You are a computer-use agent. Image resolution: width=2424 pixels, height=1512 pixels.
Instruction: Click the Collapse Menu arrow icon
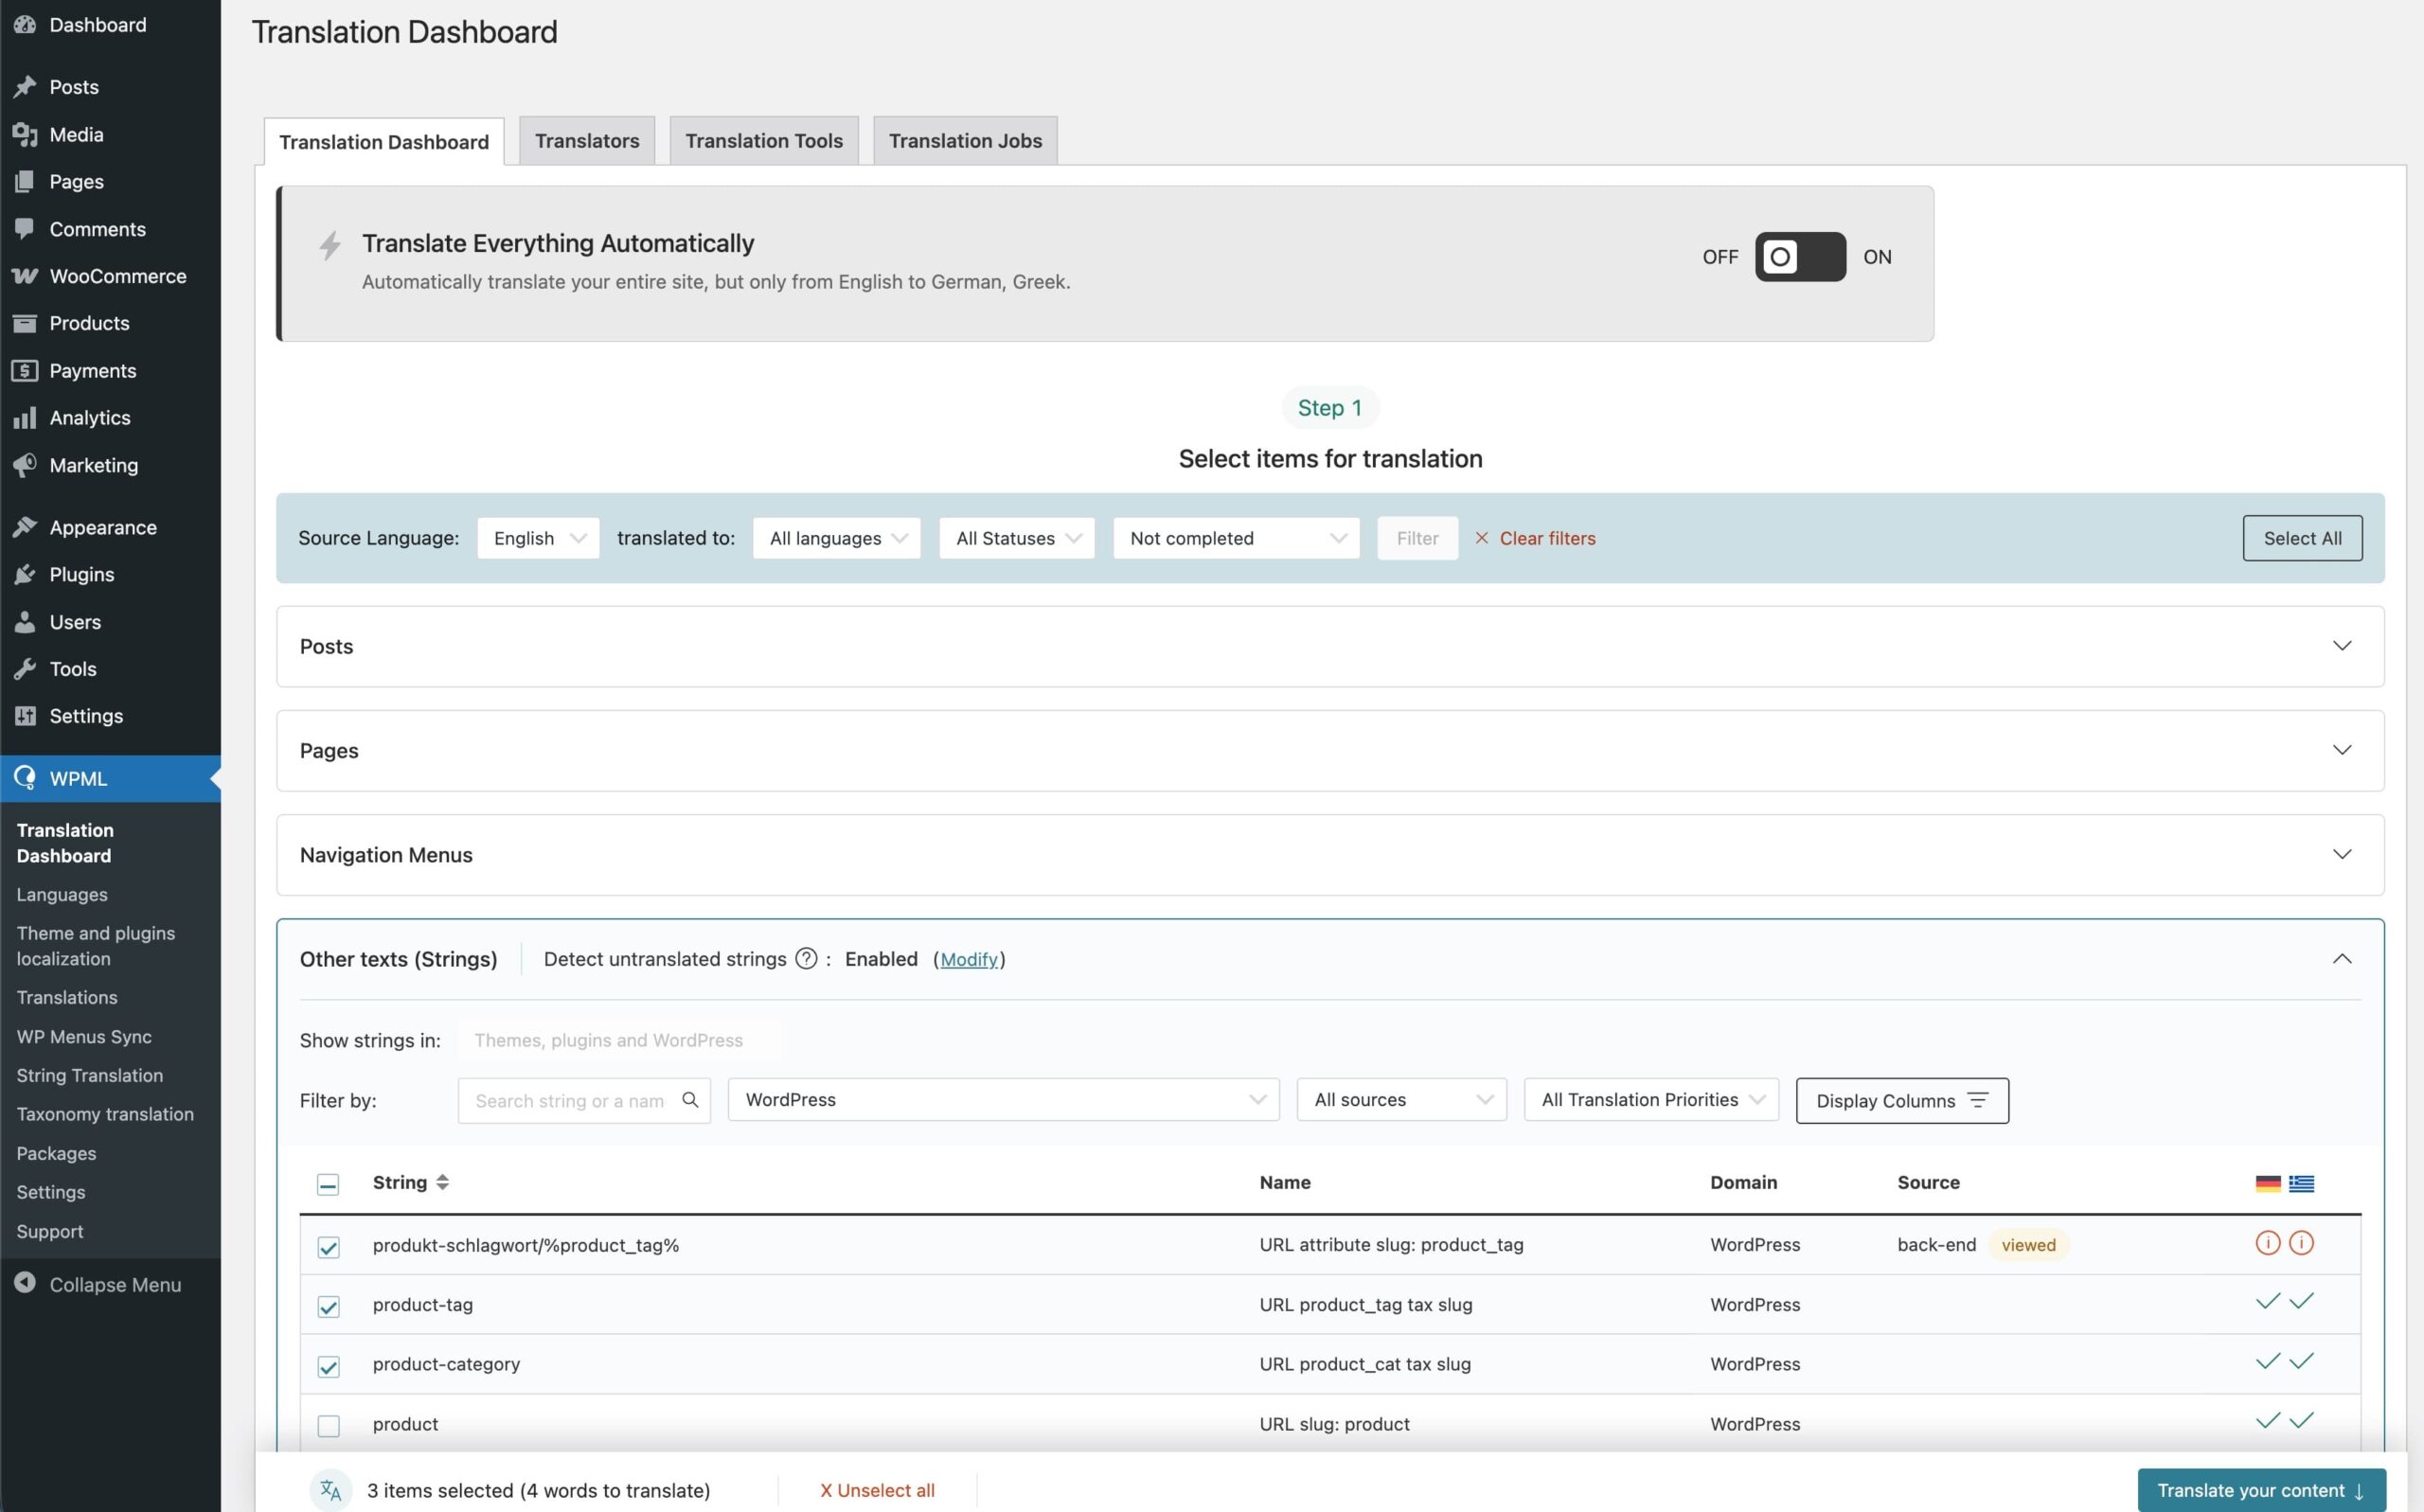pyautogui.click(x=25, y=1283)
